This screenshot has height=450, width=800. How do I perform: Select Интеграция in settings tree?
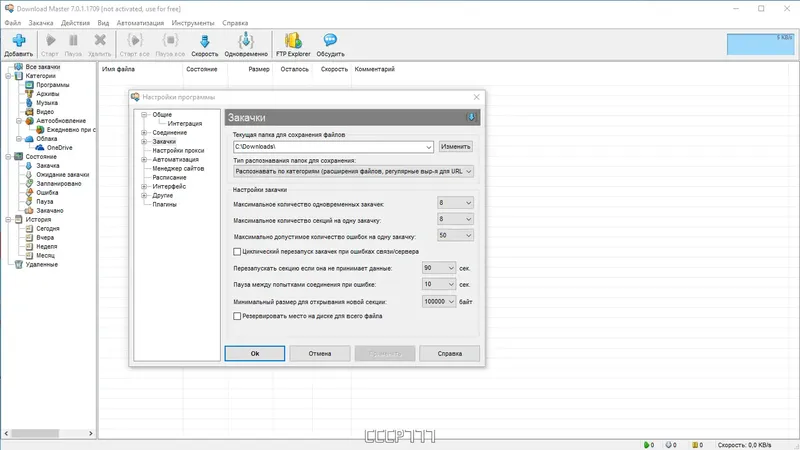185,123
